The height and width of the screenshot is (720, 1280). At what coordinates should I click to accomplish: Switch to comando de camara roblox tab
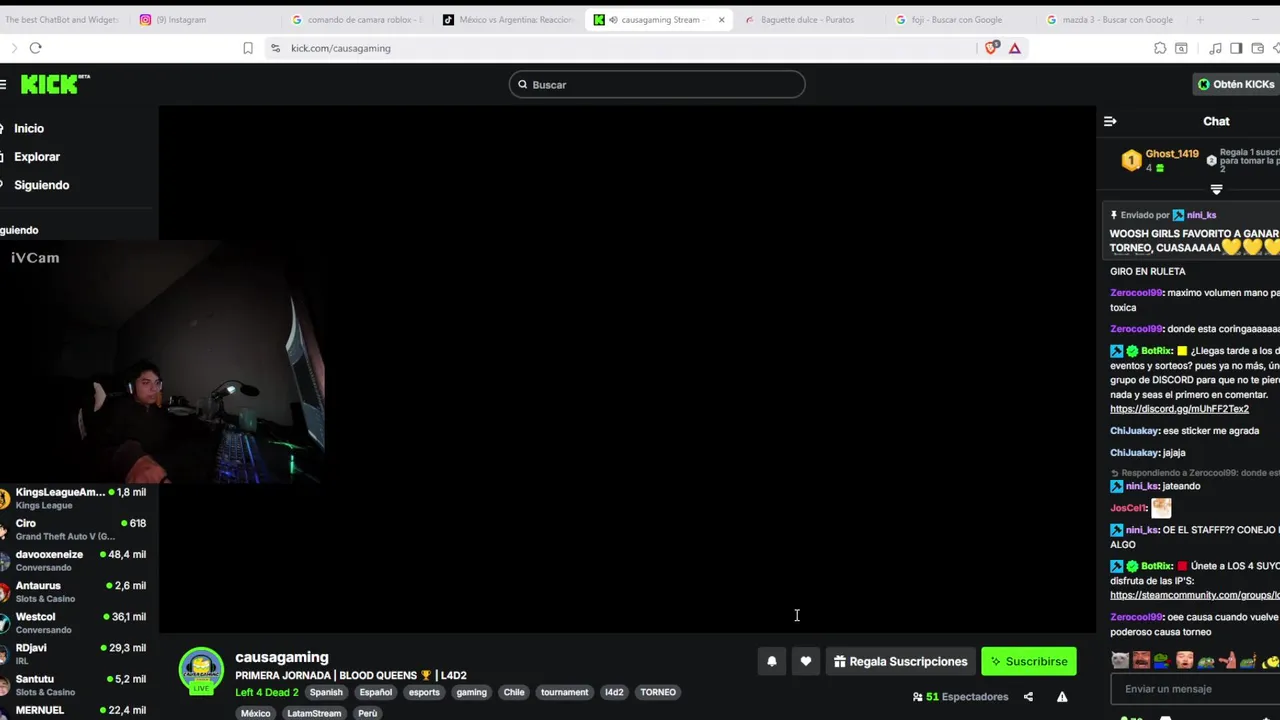tap(358, 20)
